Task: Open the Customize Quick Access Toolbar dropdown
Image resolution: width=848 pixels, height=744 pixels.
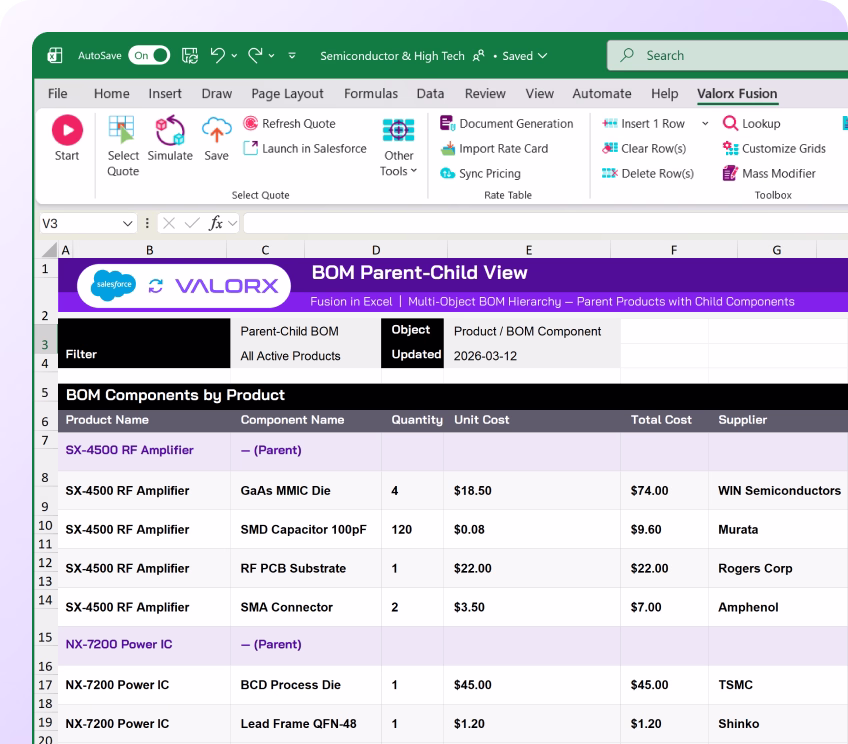Action: click(292, 56)
